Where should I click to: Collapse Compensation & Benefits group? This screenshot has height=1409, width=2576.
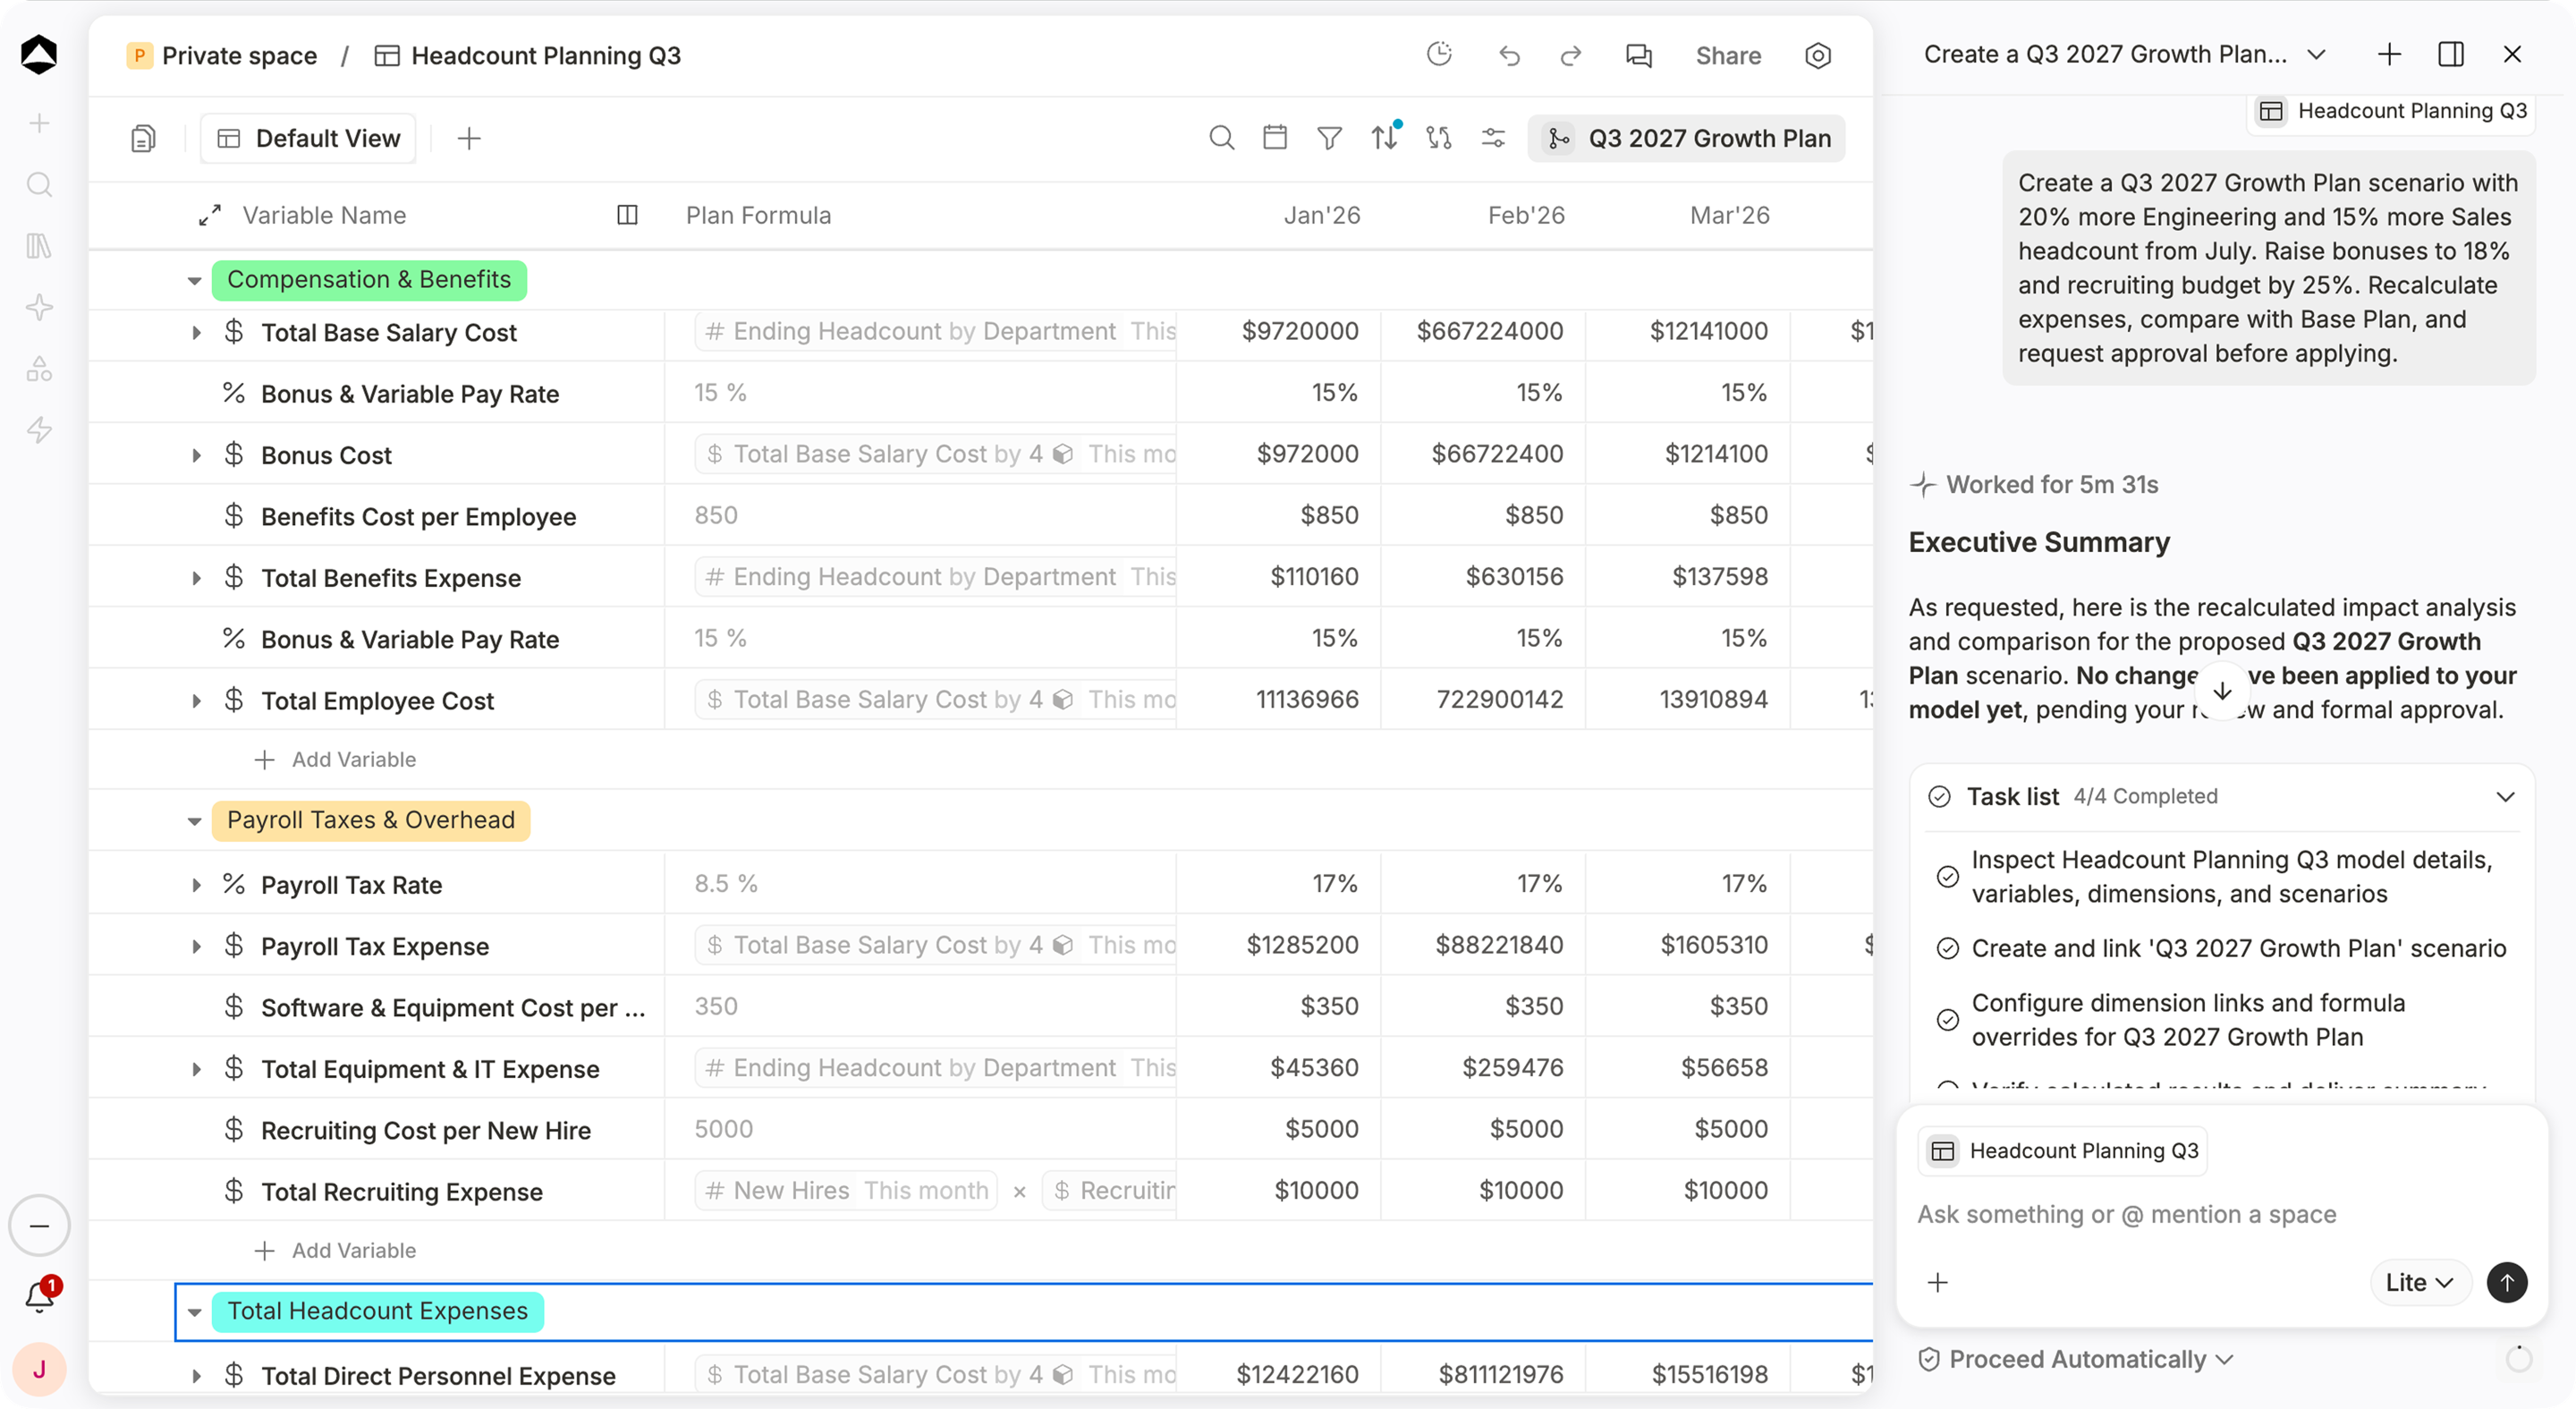(x=194, y=280)
